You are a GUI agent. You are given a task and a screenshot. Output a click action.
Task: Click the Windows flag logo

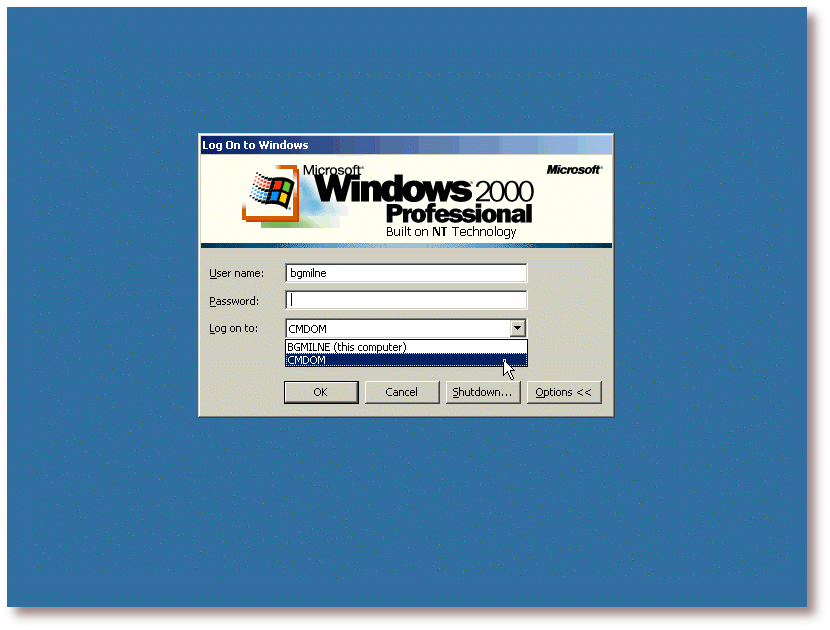pyautogui.click(x=270, y=191)
